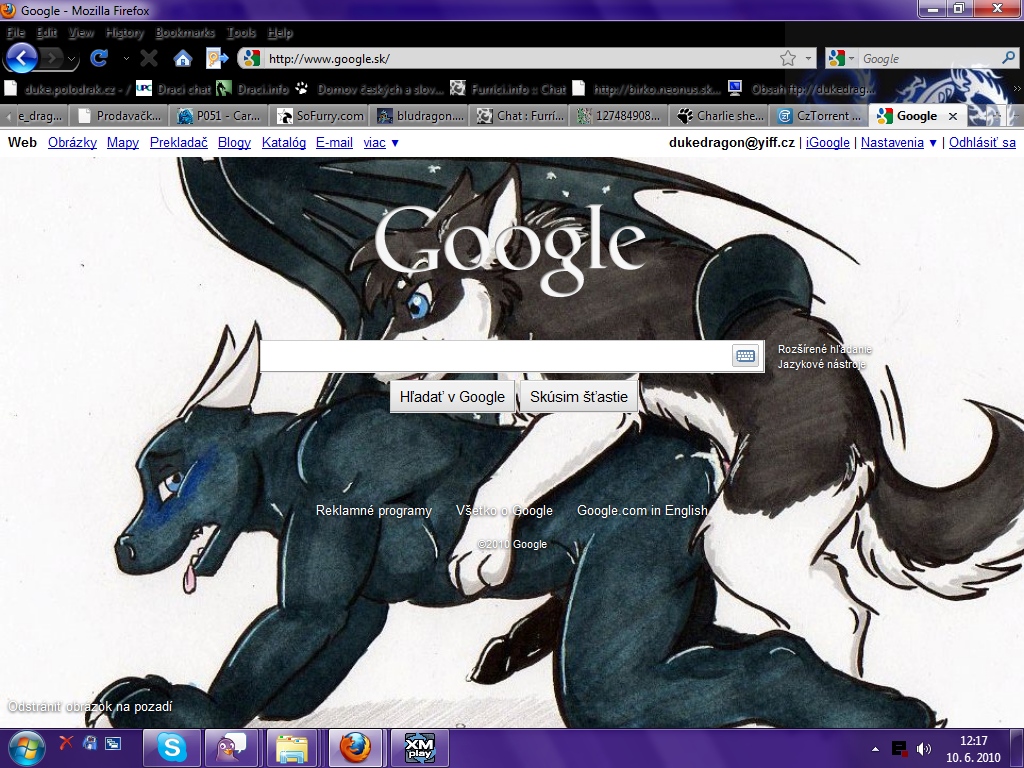
Task: Open 'Google.com in English' link
Action: point(642,511)
